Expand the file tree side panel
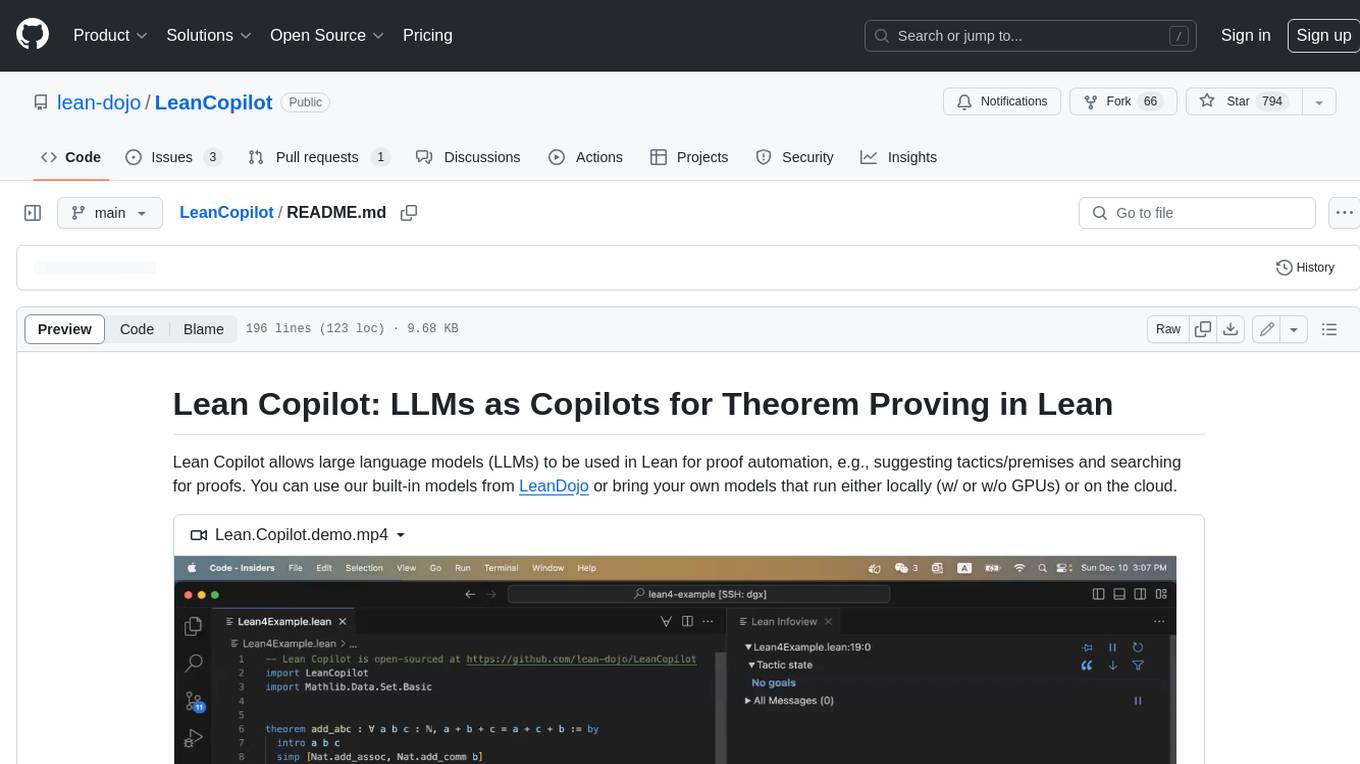Viewport: 1360px width, 764px height. coord(33,213)
